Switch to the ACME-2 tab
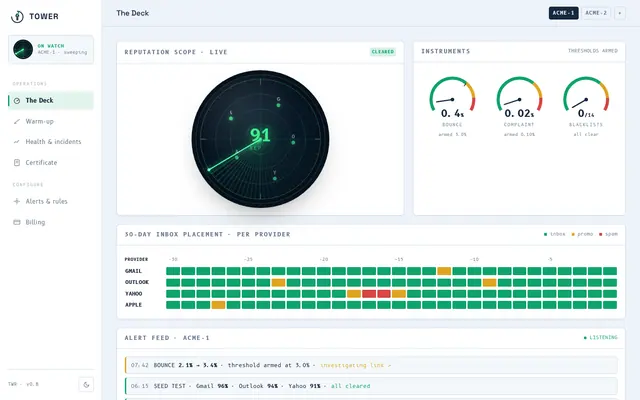 click(596, 13)
